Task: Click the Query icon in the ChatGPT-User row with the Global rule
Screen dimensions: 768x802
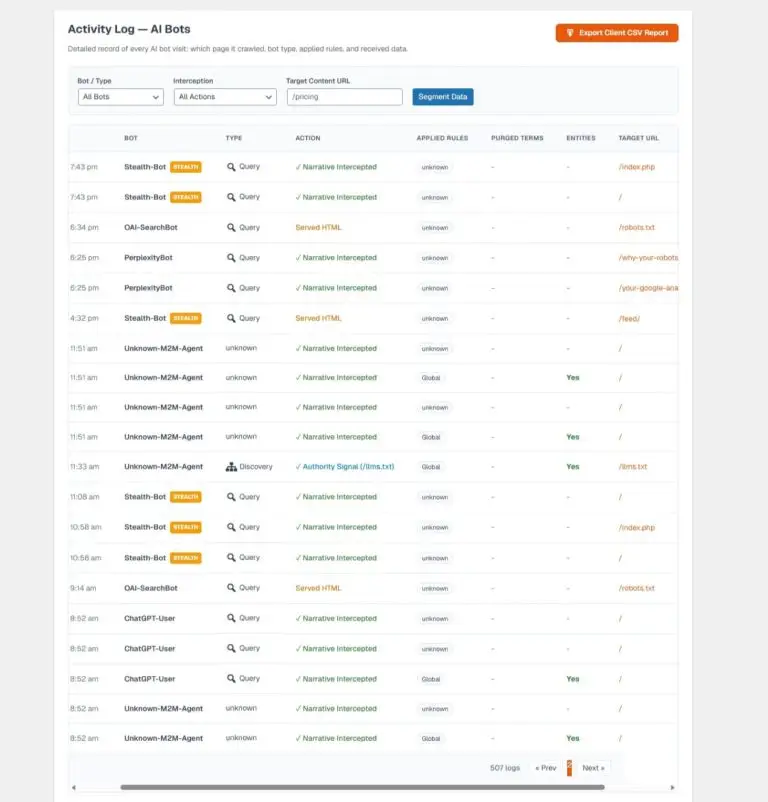Action: click(x=231, y=679)
